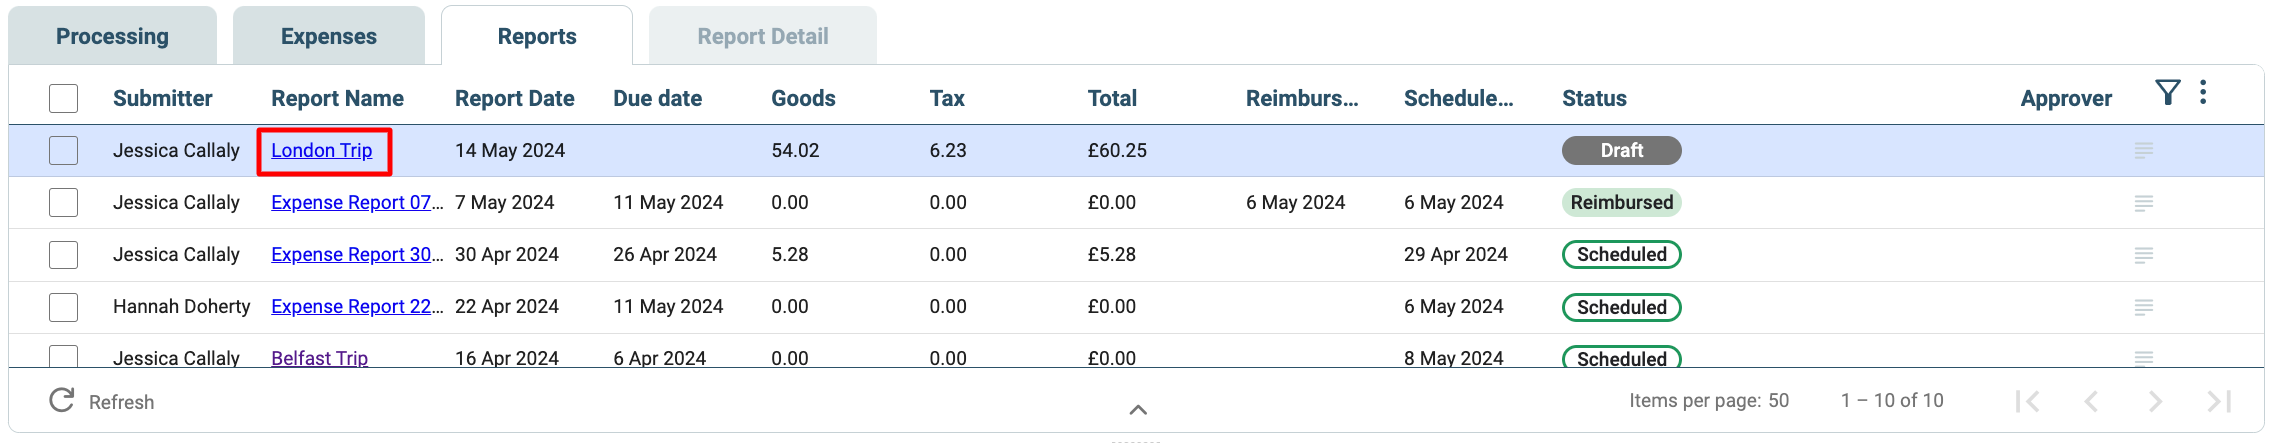Open notes icon for Hannah Doherty row
This screenshot has height=443, width=2280.
point(2143,307)
